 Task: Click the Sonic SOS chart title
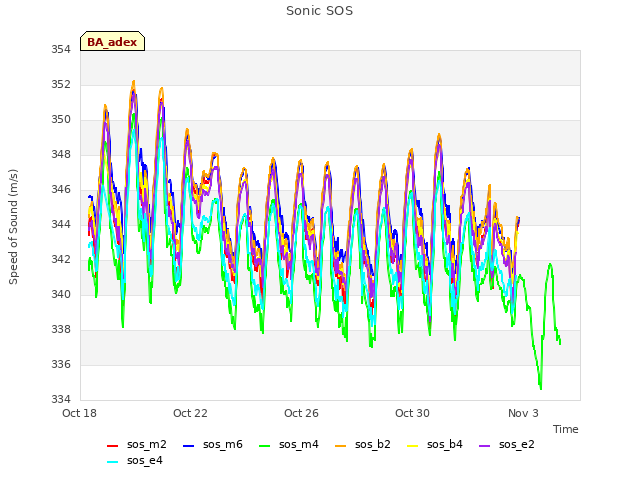tap(320, 11)
